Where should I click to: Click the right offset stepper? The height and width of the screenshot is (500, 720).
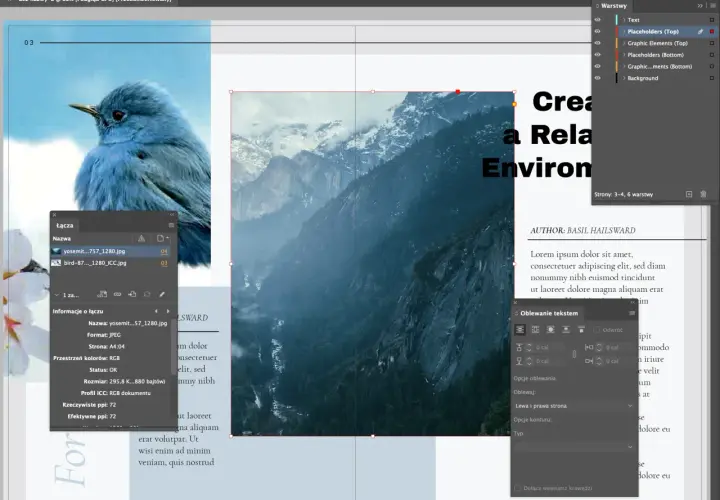599,361
